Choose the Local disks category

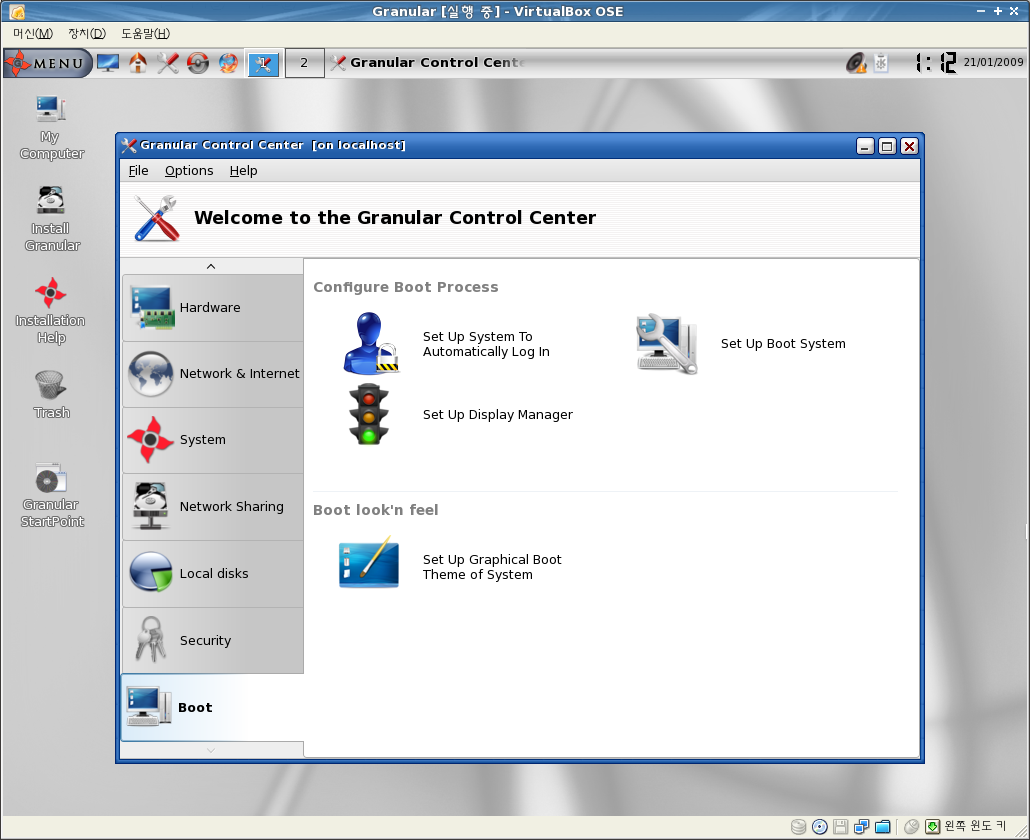pos(213,573)
